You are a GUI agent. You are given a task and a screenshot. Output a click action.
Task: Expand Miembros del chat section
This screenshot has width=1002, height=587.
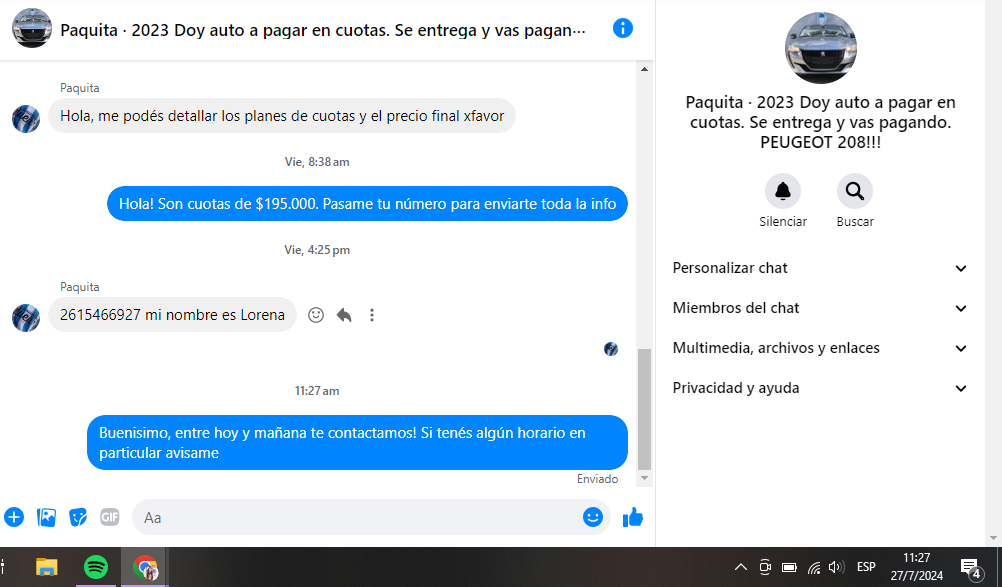pos(820,308)
